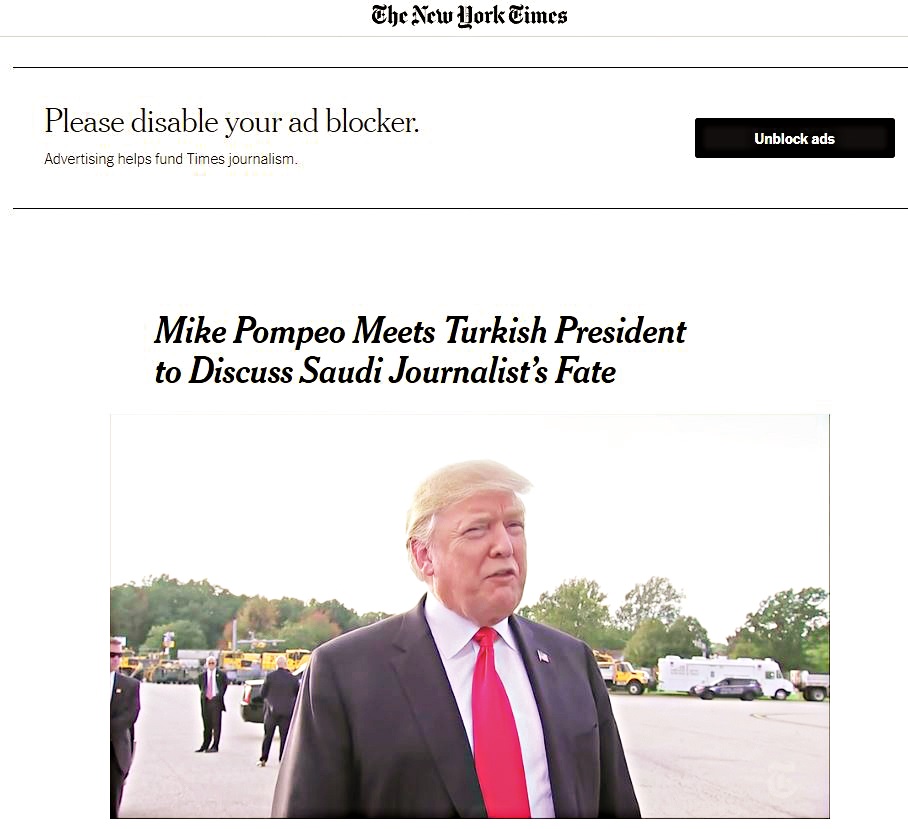Click the red necktie in the photo
This screenshot has width=908, height=829.
point(501,724)
